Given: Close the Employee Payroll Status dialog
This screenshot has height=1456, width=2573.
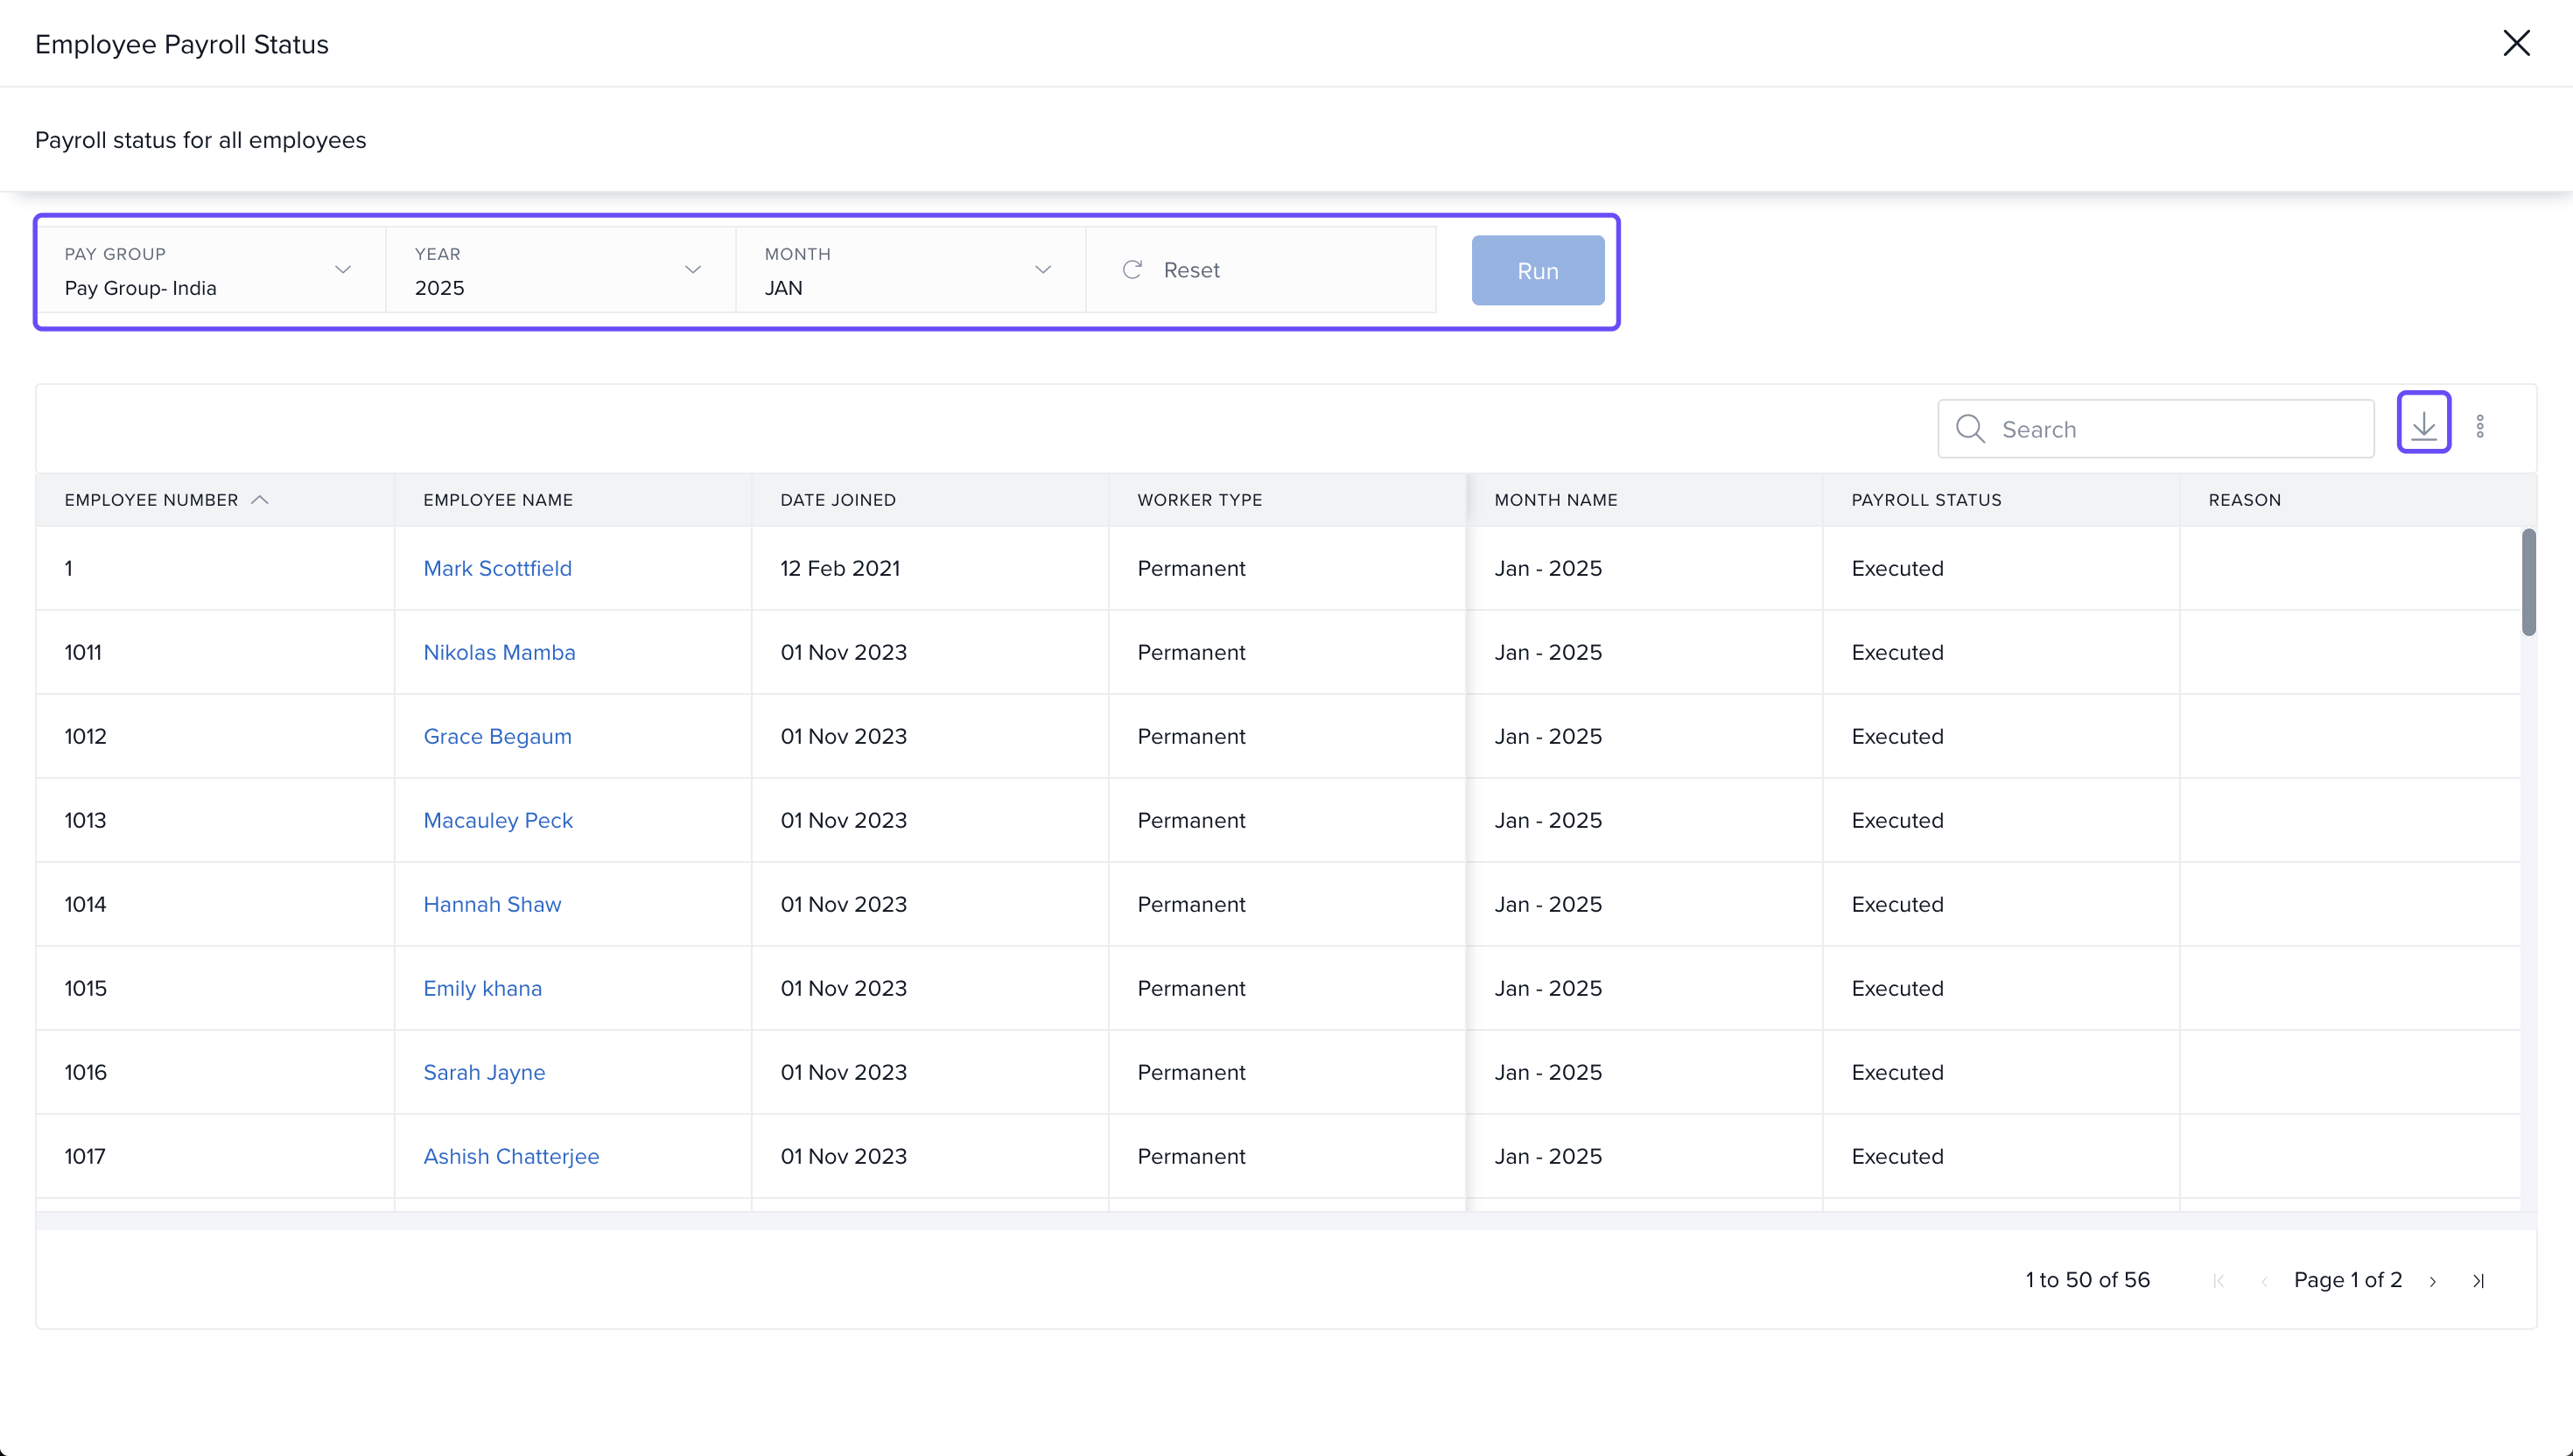Looking at the screenshot, I should tap(2516, 43).
